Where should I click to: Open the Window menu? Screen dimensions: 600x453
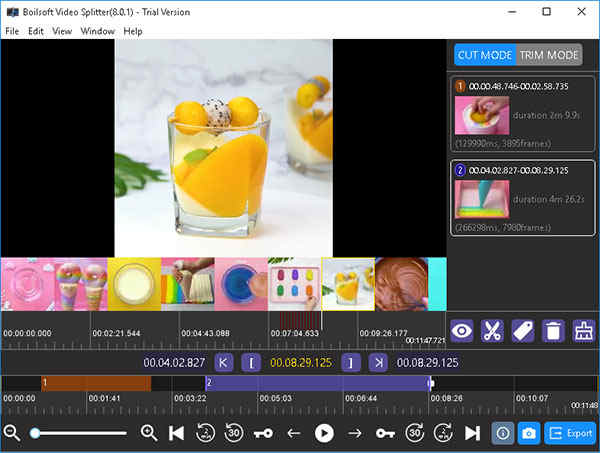[97, 31]
